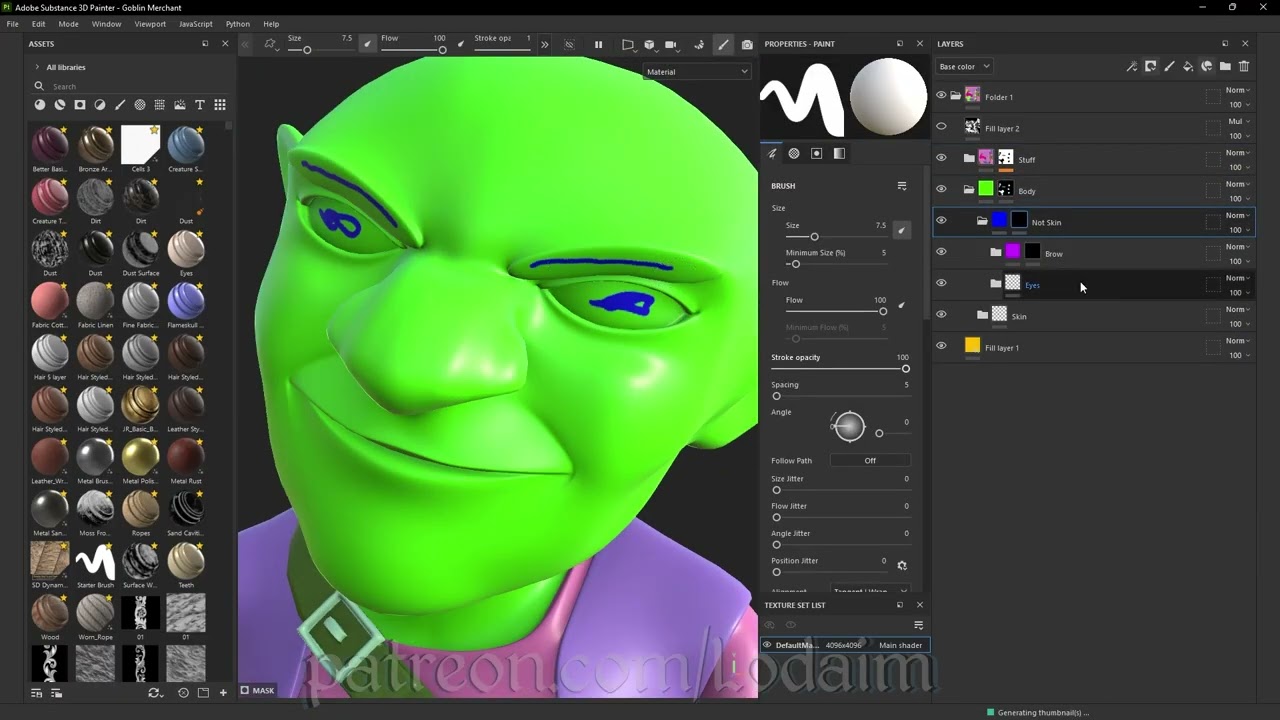Add mask icon in Layers toolbar

pyautogui.click(x=1150, y=67)
